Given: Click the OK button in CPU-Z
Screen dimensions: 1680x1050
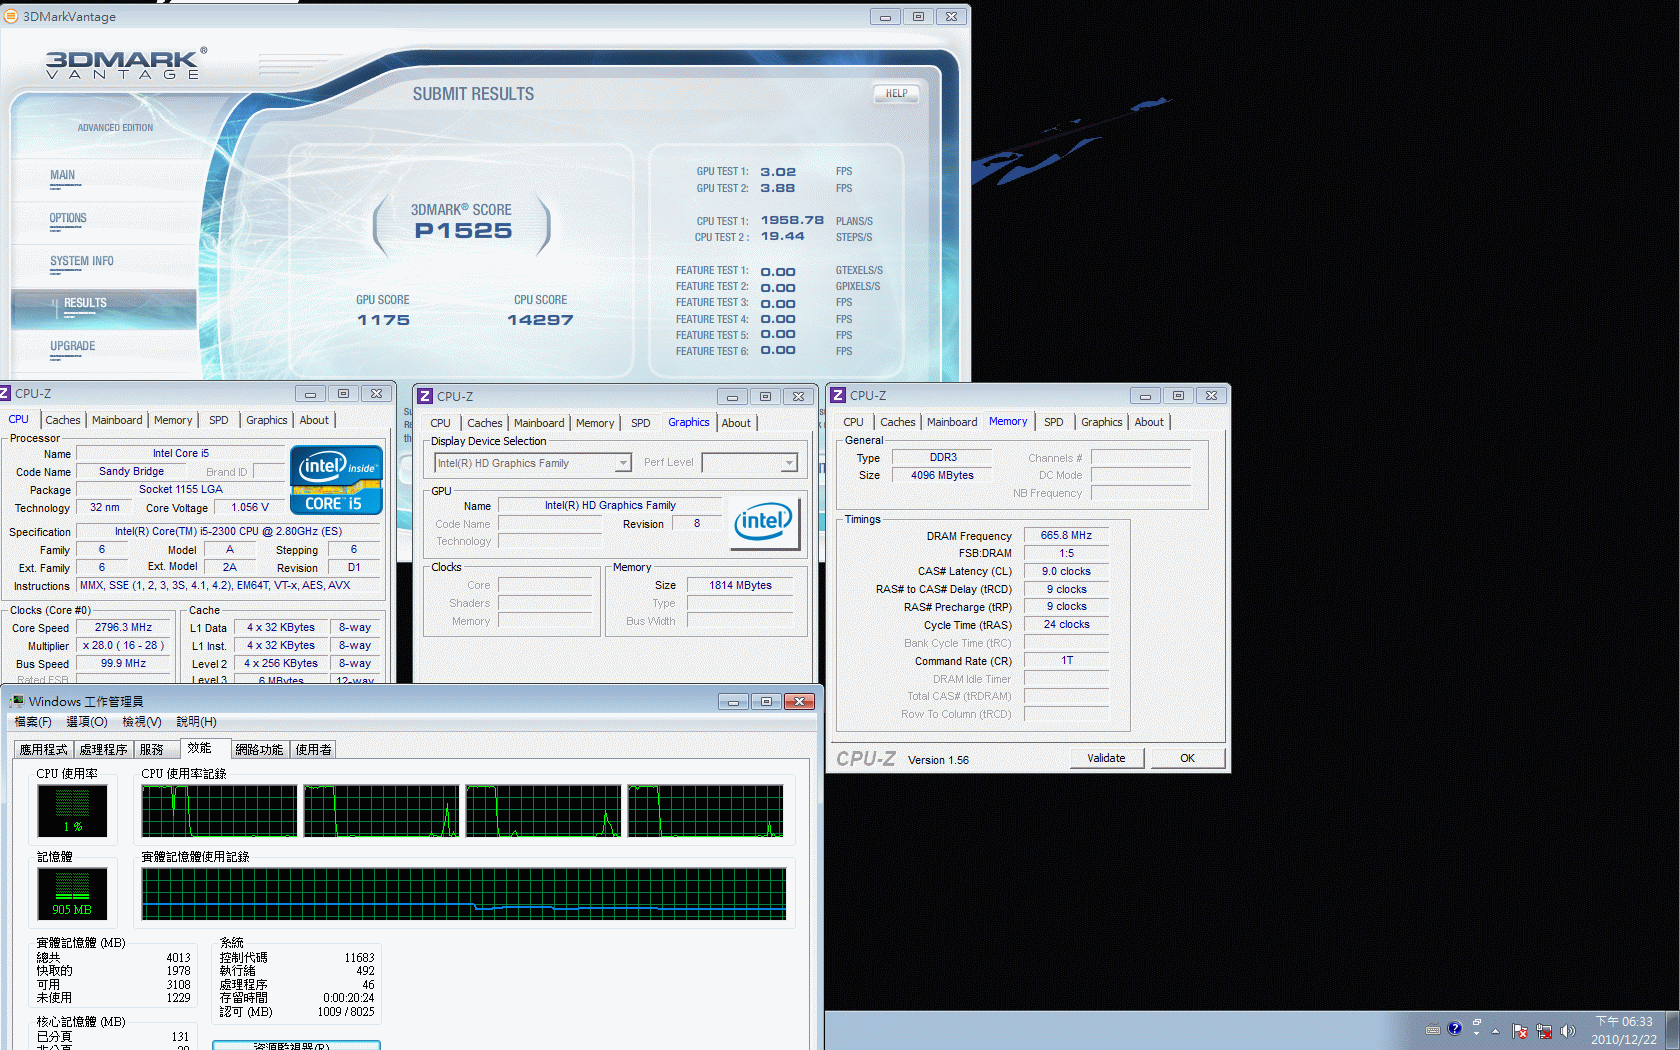Looking at the screenshot, I should click(1187, 758).
